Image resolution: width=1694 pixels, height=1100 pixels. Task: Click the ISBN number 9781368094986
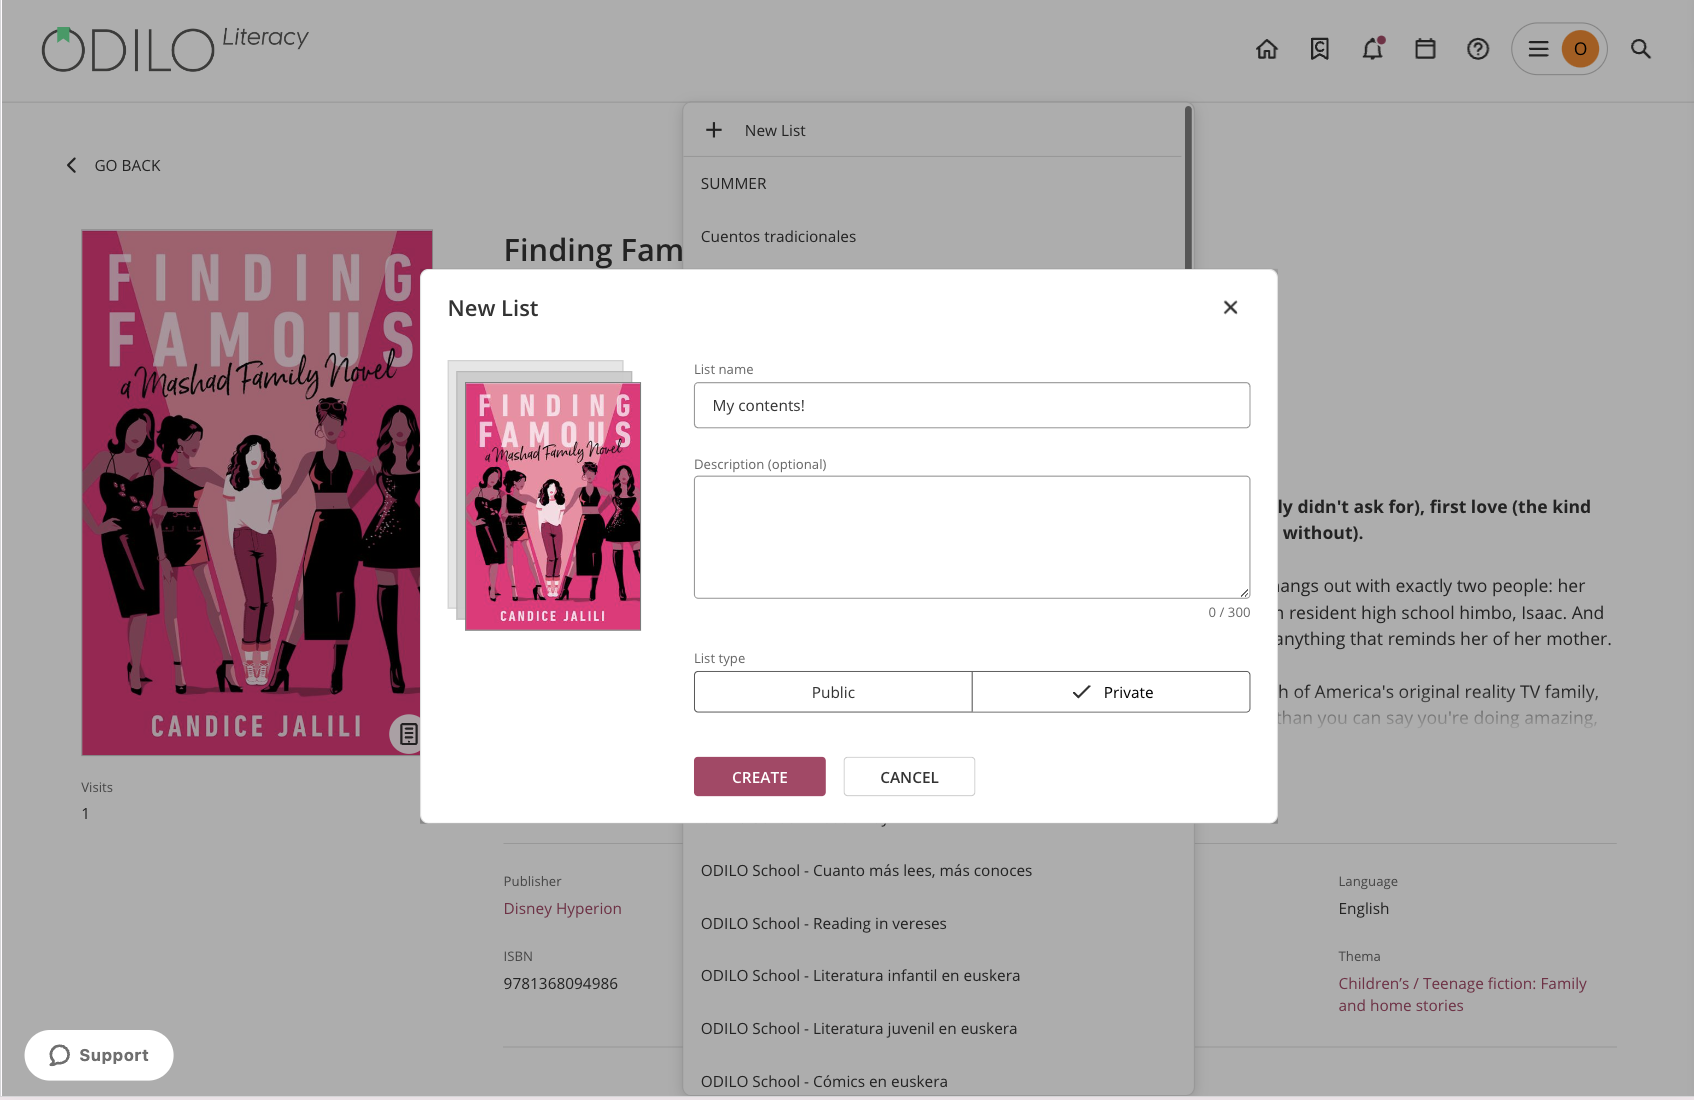pos(560,983)
